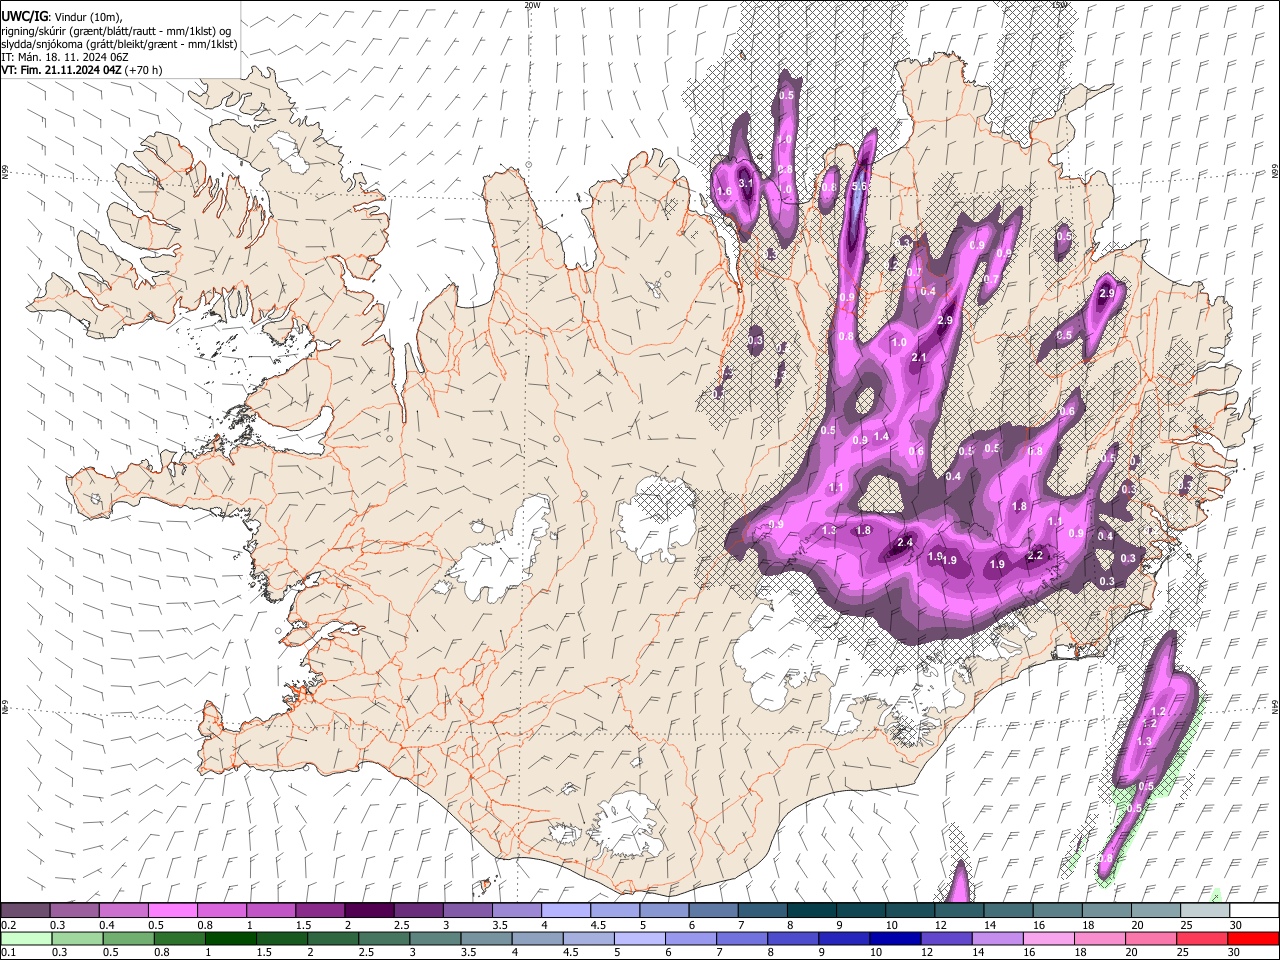Select the snow legend swatch starting at 0.2
This screenshot has height=960, width=1280.
[26, 910]
